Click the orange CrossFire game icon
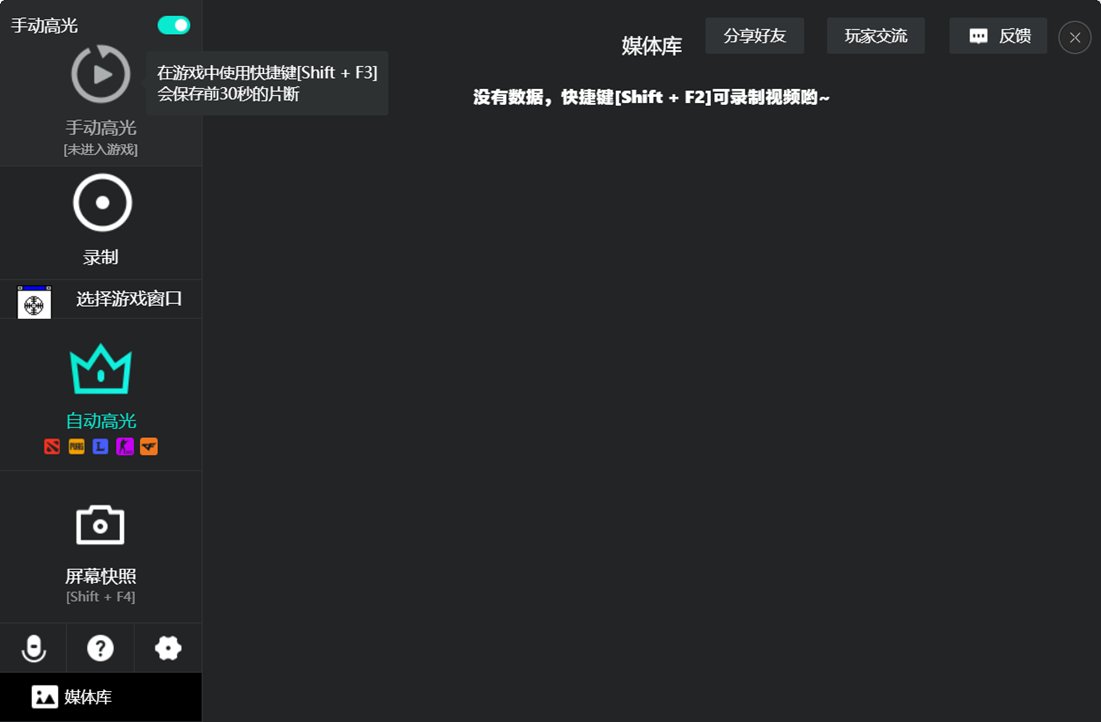The width and height of the screenshot is (1101, 722). point(149,447)
